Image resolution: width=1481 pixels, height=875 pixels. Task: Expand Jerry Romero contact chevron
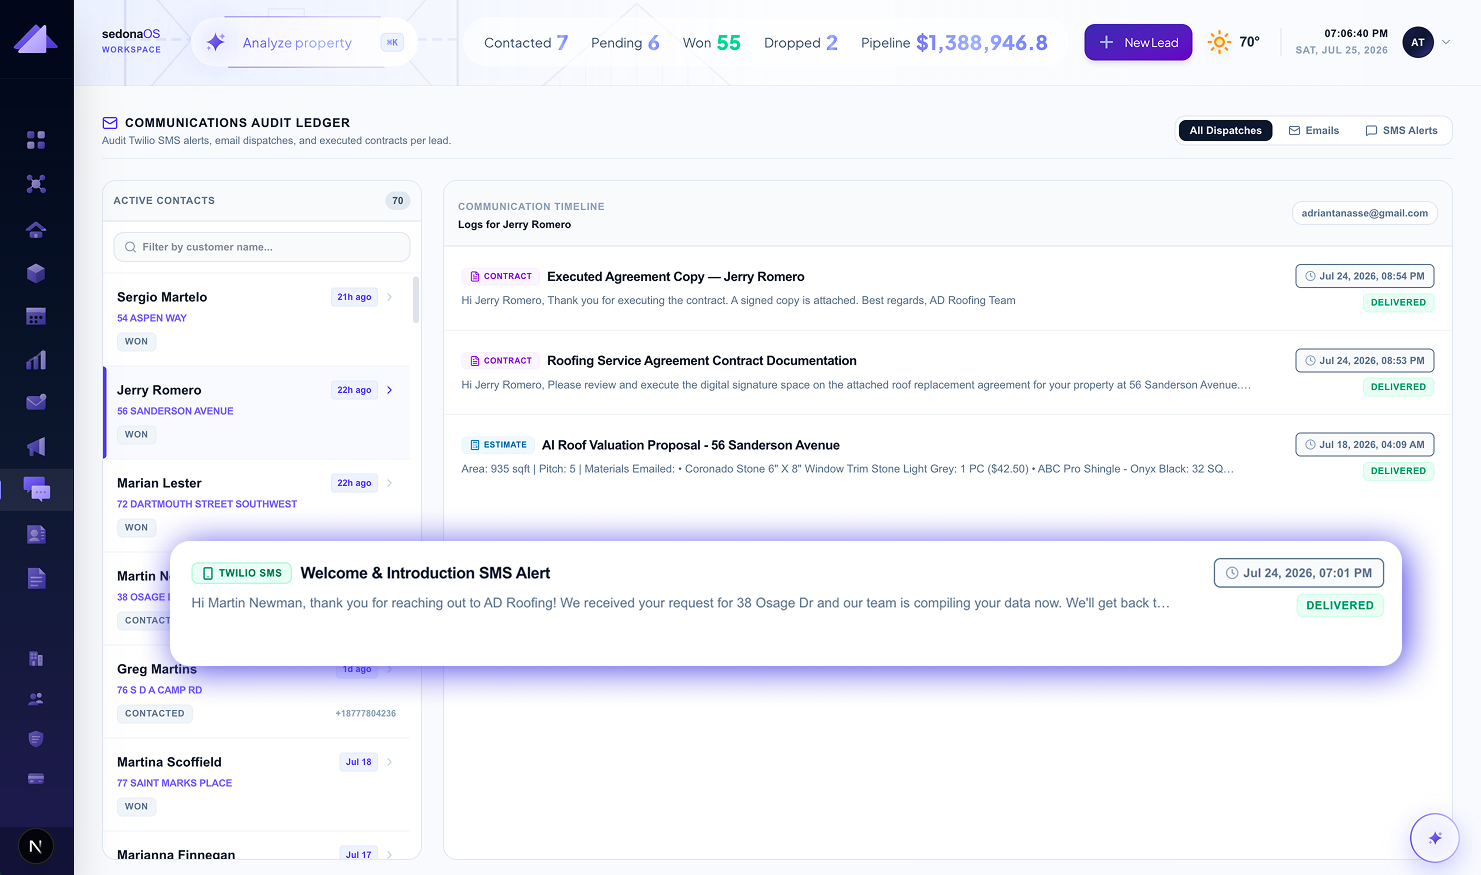point(390,390)
